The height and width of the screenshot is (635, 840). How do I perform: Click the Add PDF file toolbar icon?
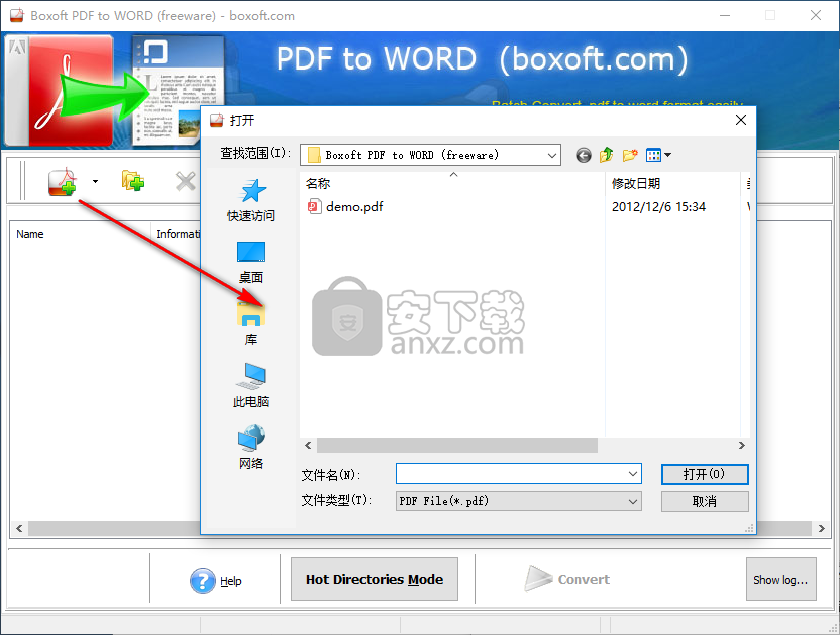(62, 182)
